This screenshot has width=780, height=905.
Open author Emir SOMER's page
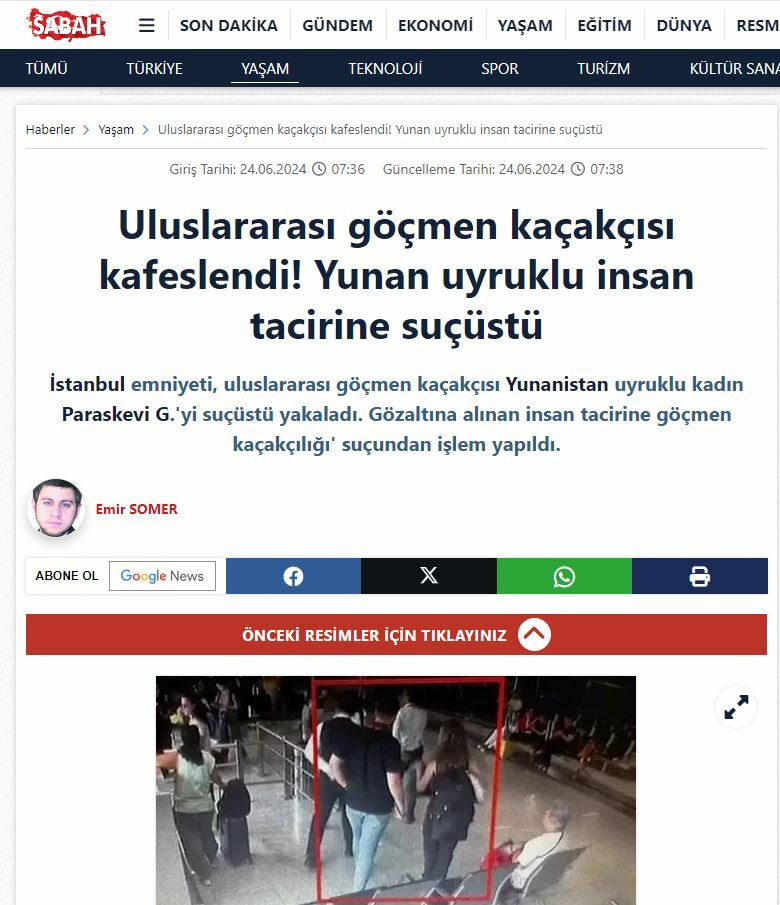pos(136,509)
